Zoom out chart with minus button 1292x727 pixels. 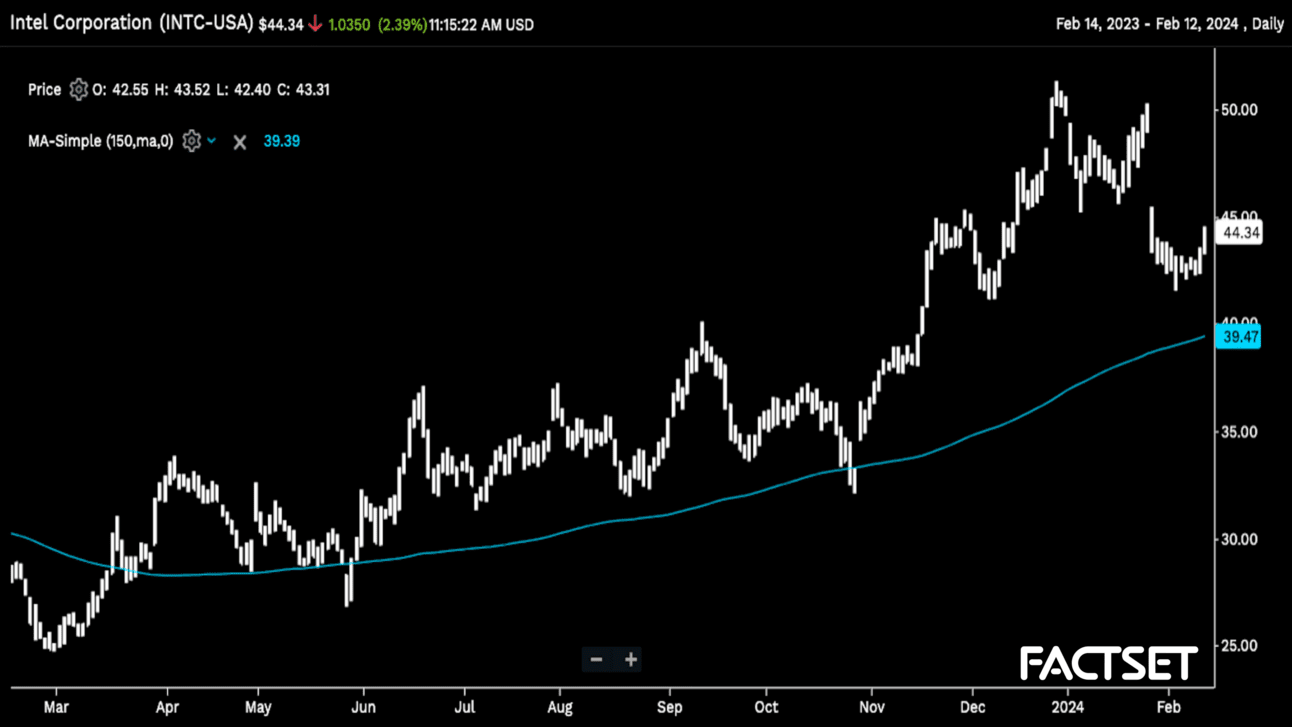click(597, 659)
